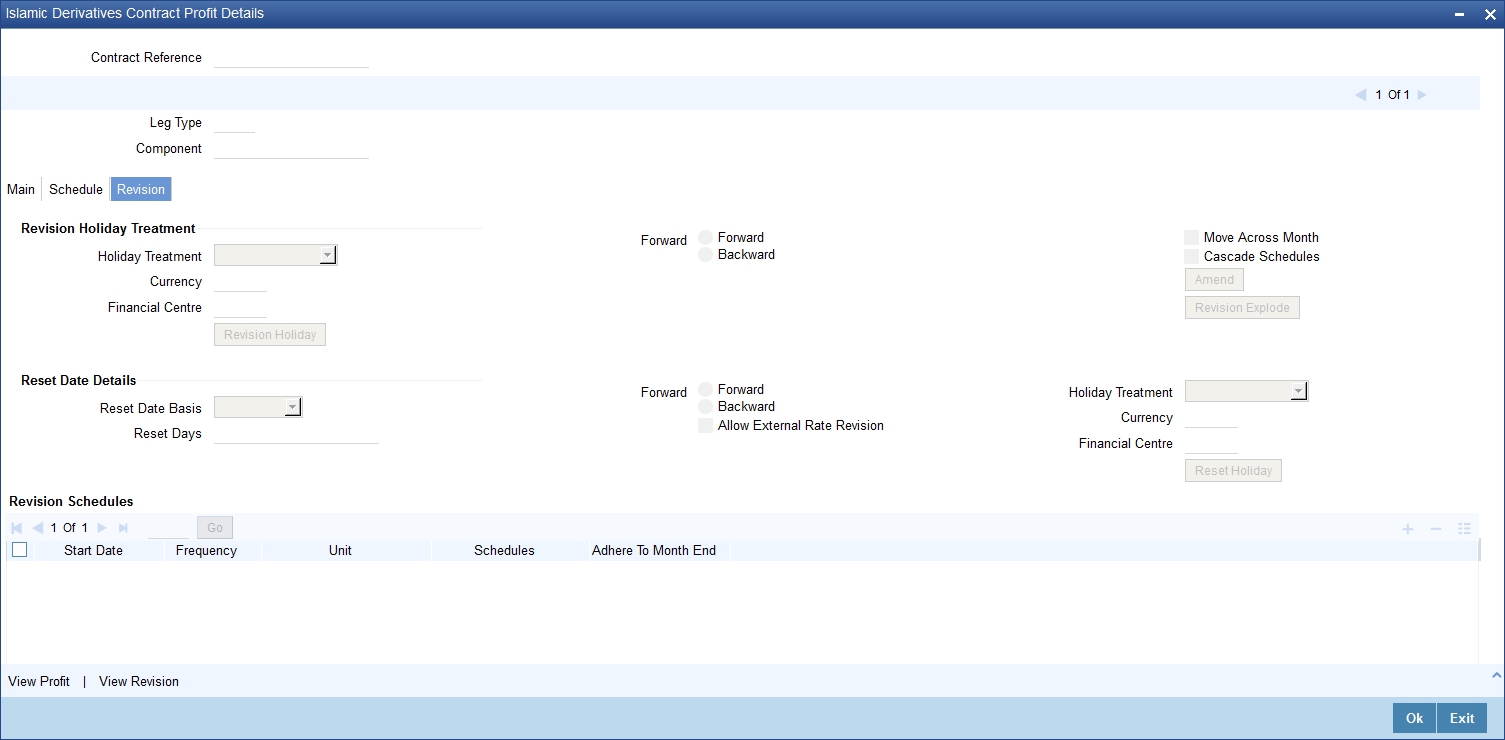The width and height of the screenshot is (1505, 740).
Task: Click the Adhere To Month End header
Action: (x=654, y=551)
